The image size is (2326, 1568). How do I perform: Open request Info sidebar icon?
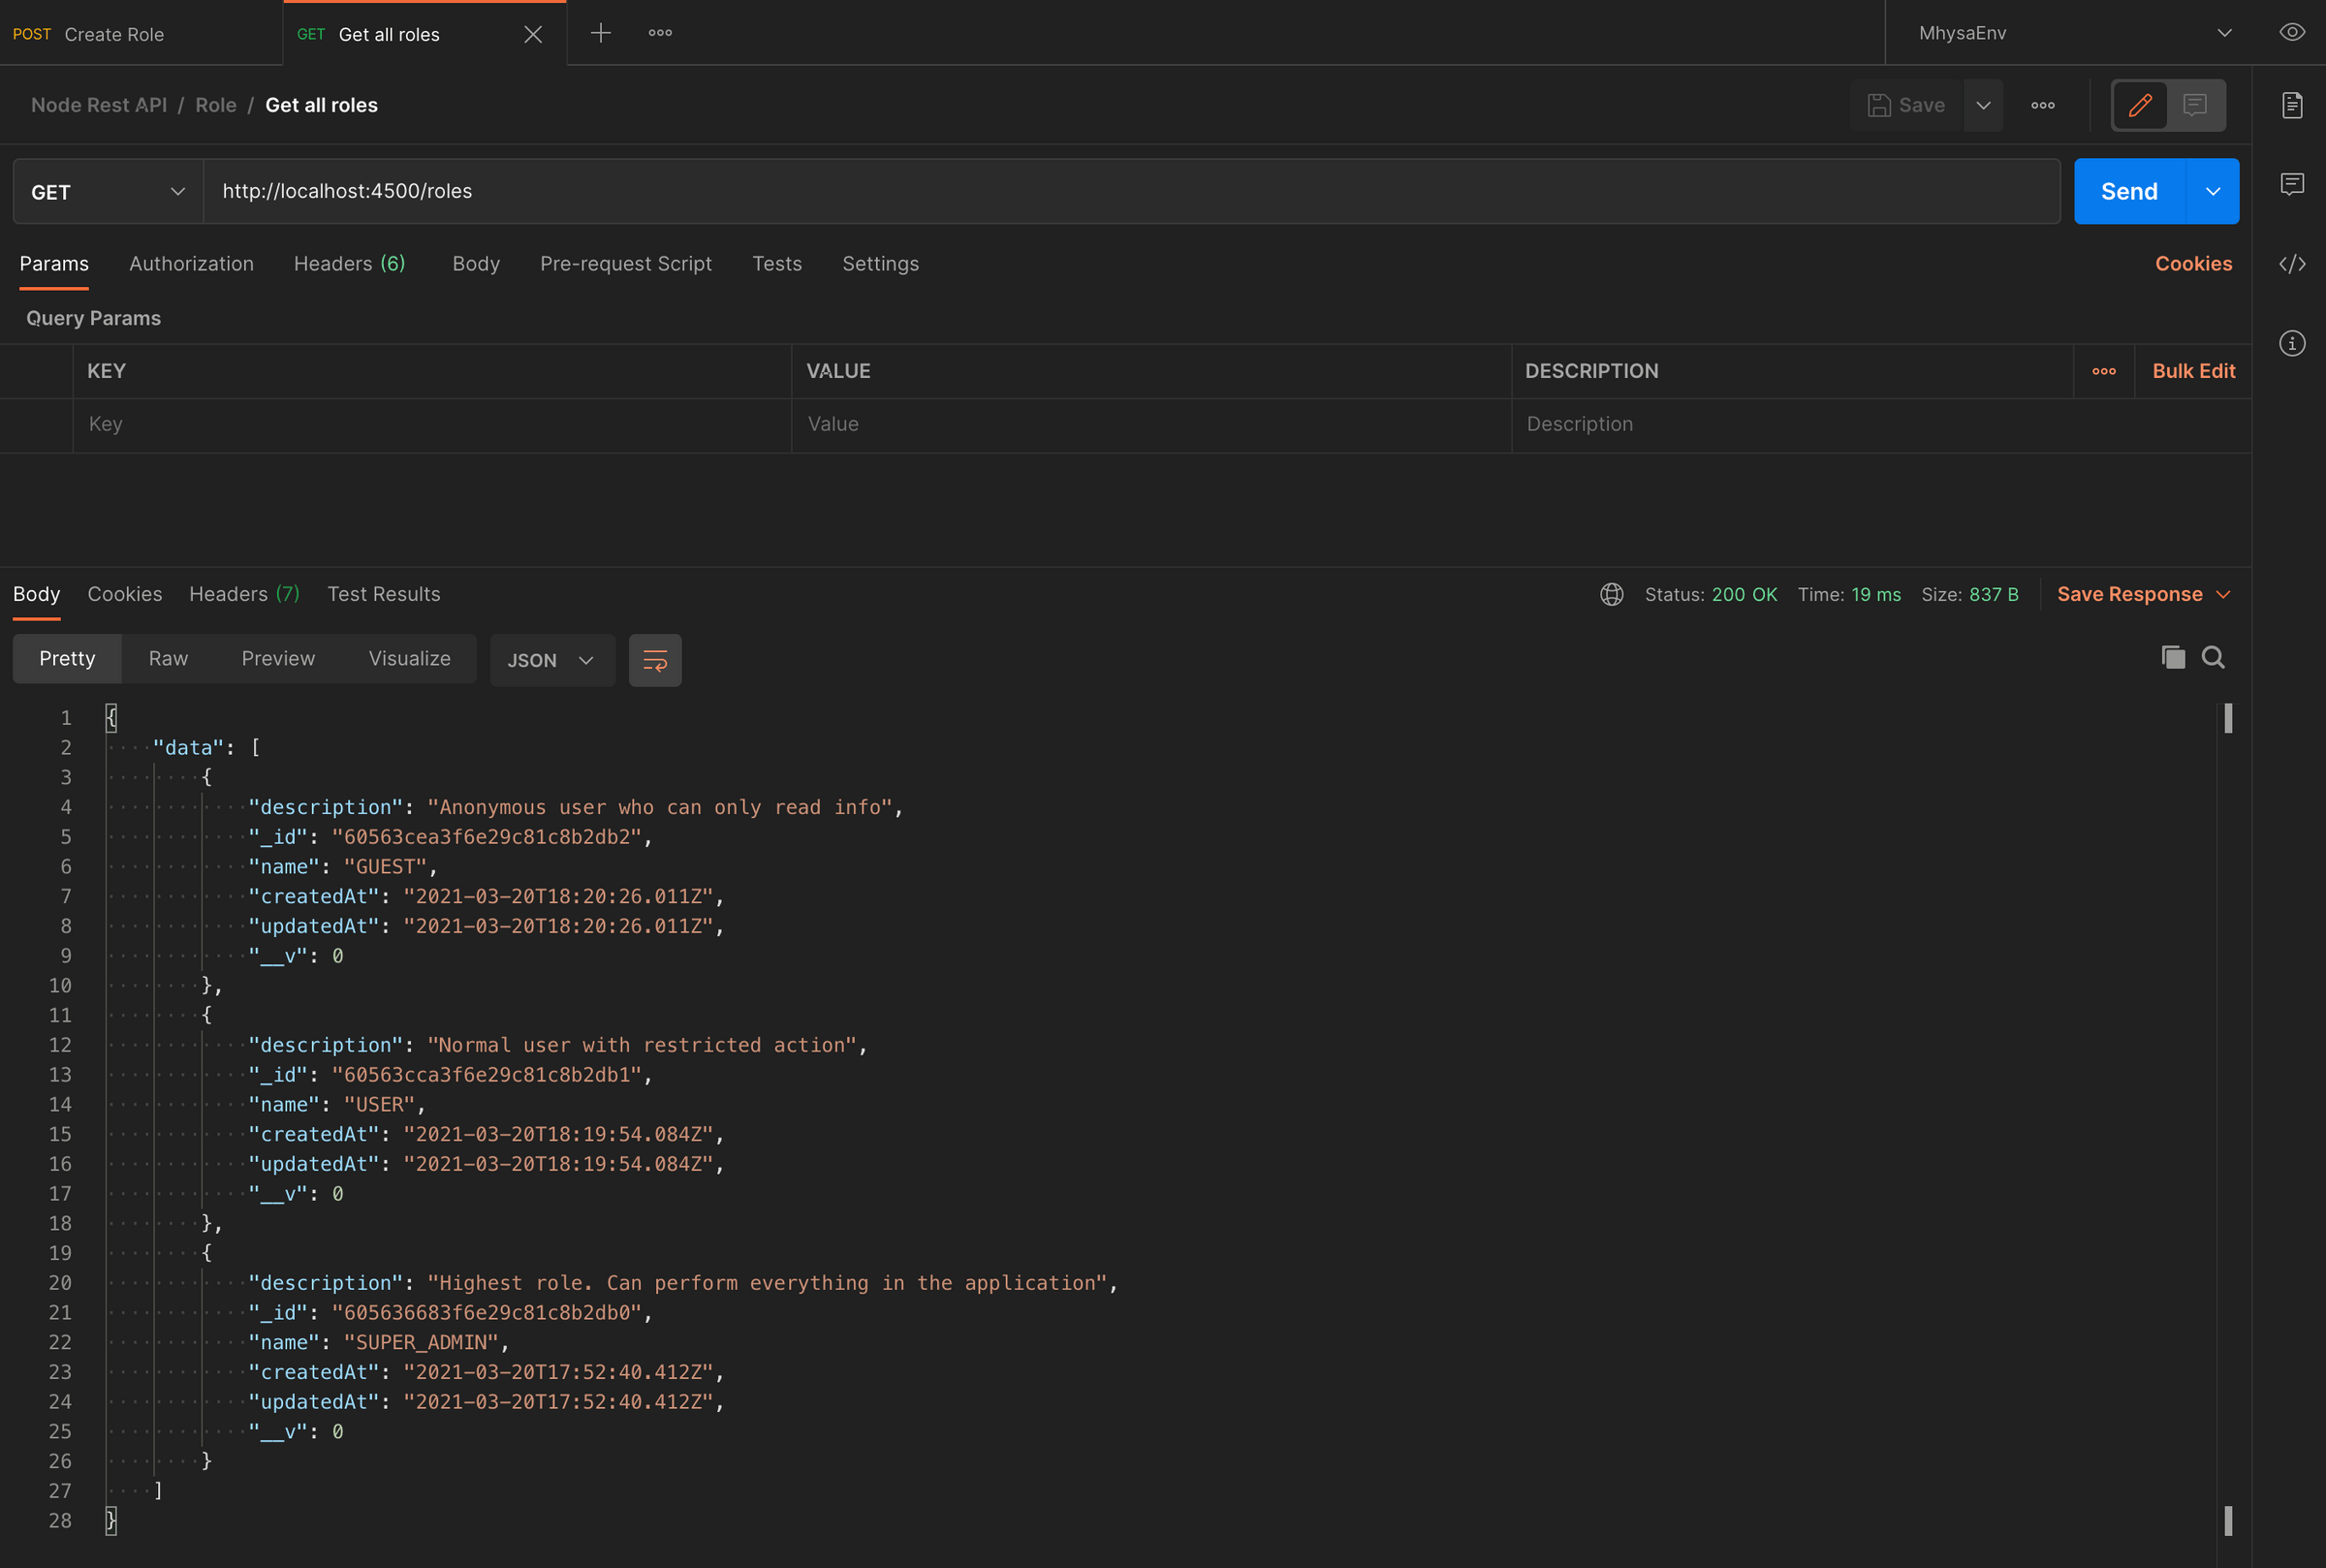(x=2292, y=344)
